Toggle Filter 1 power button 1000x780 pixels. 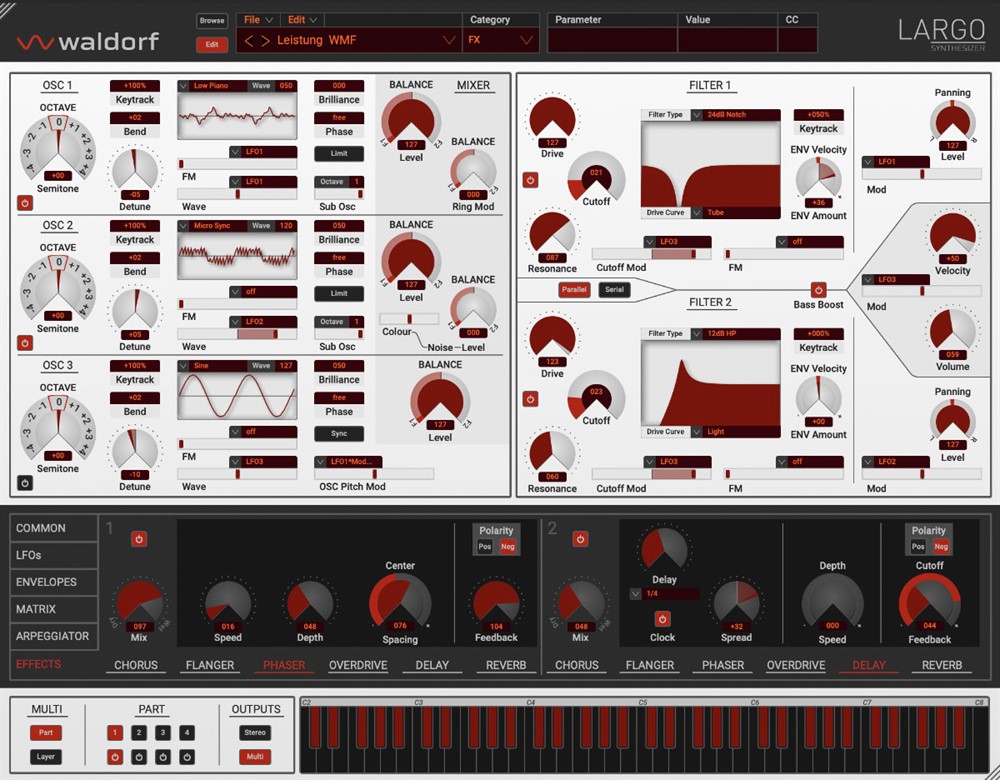530,180
